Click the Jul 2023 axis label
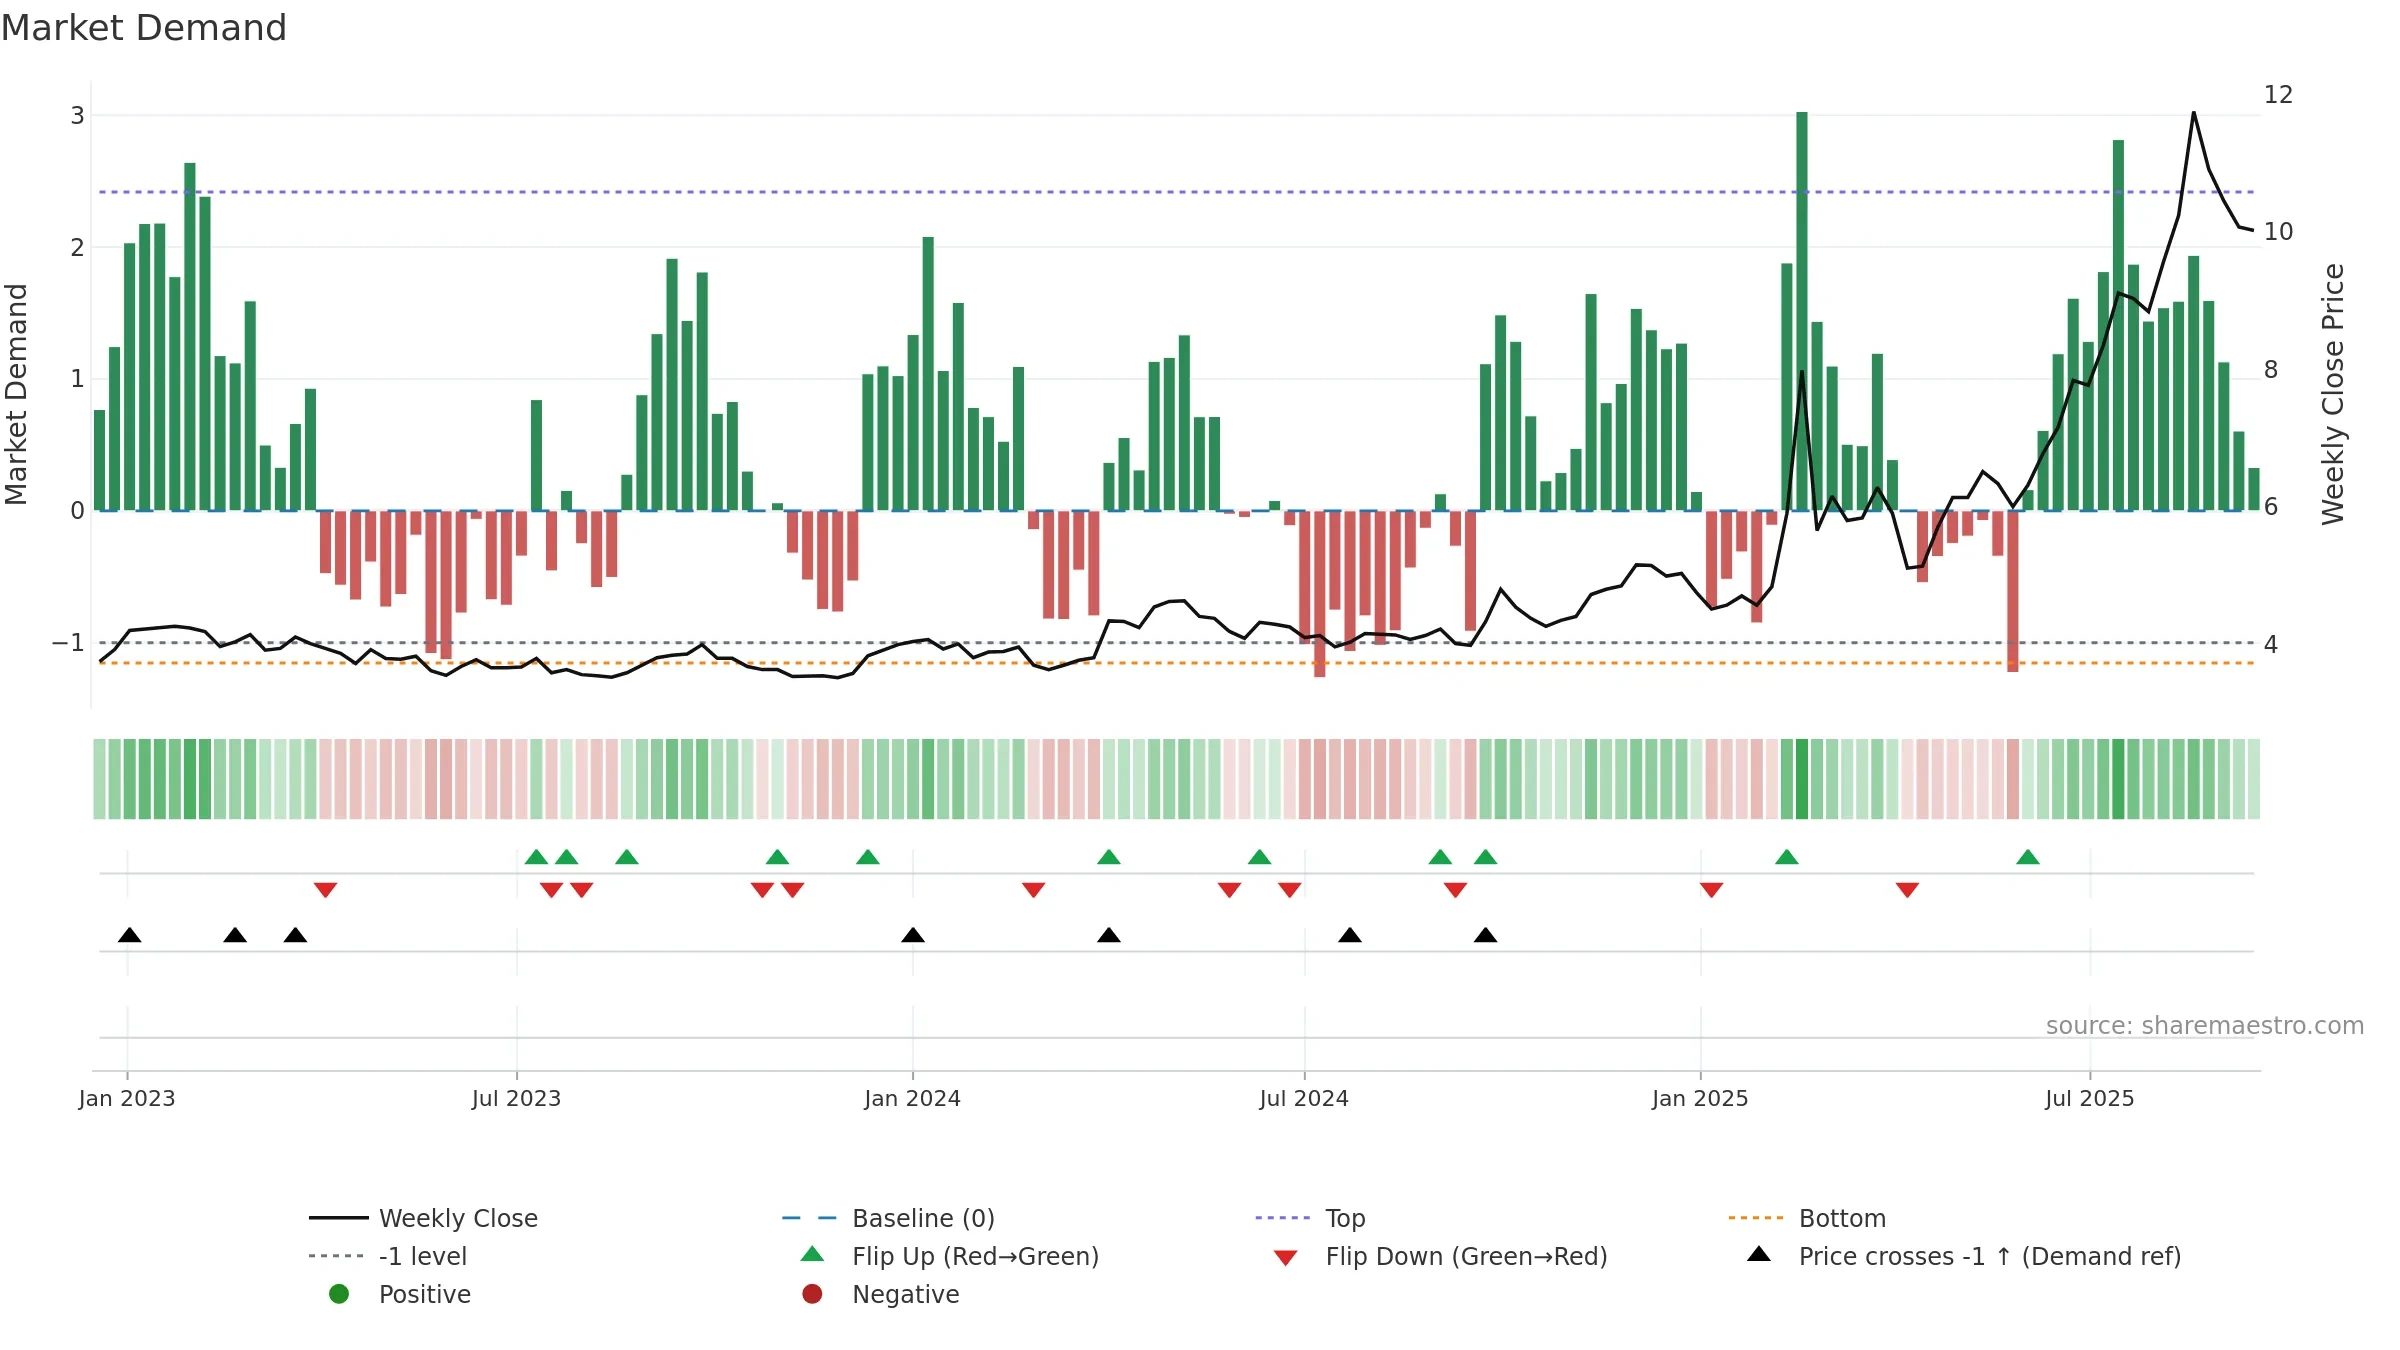This screenshot has width=2400, height=1350. (x=516, y=1098)
